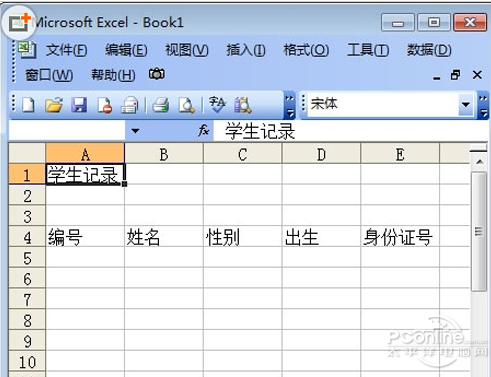Click the camera icon in menu bar
Viewport: 491px width, 377px height.
tap(157, 74)
